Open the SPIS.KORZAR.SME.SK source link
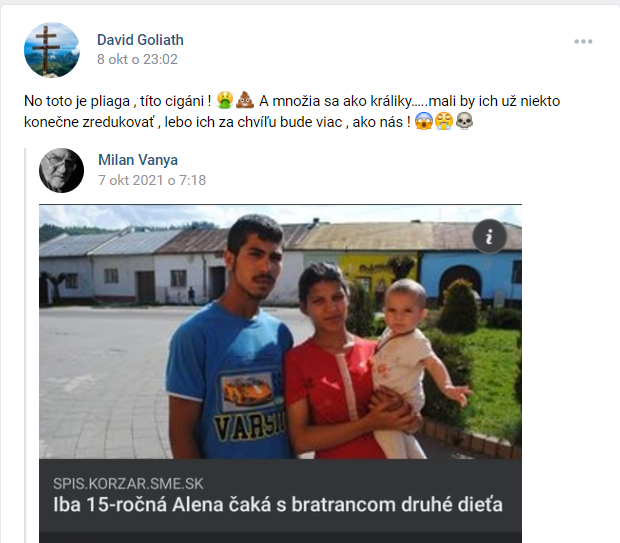 129,484
